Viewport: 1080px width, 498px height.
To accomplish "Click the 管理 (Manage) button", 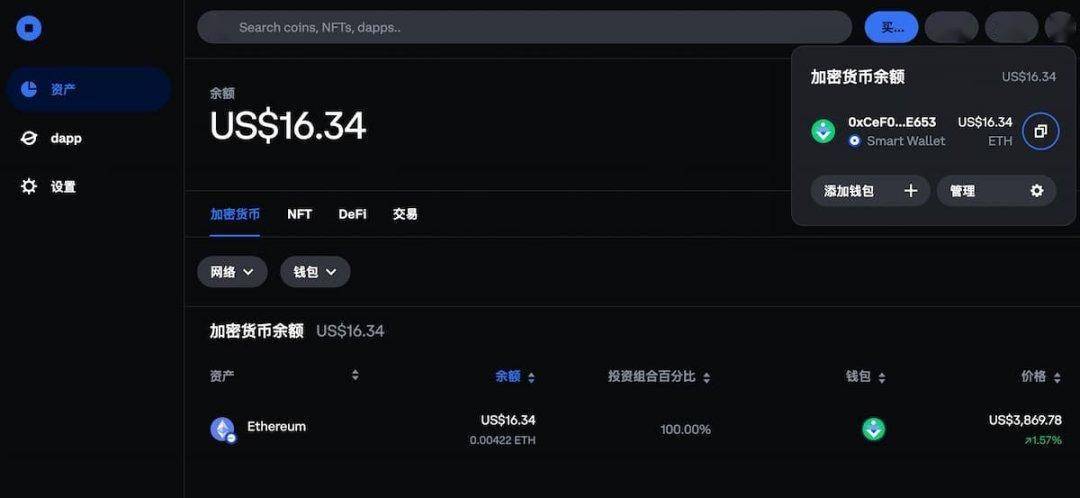I will click(x=996, y=191).
